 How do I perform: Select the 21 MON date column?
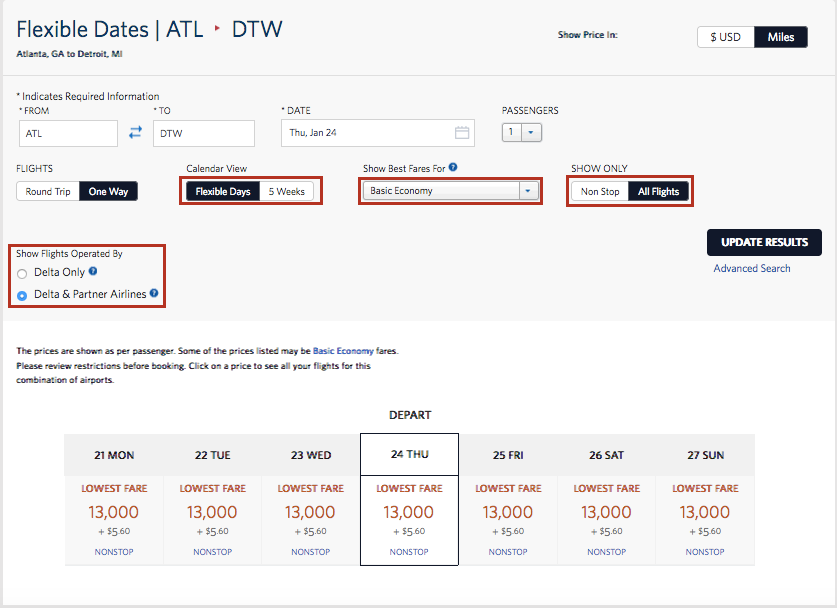(x=114, y=455)
